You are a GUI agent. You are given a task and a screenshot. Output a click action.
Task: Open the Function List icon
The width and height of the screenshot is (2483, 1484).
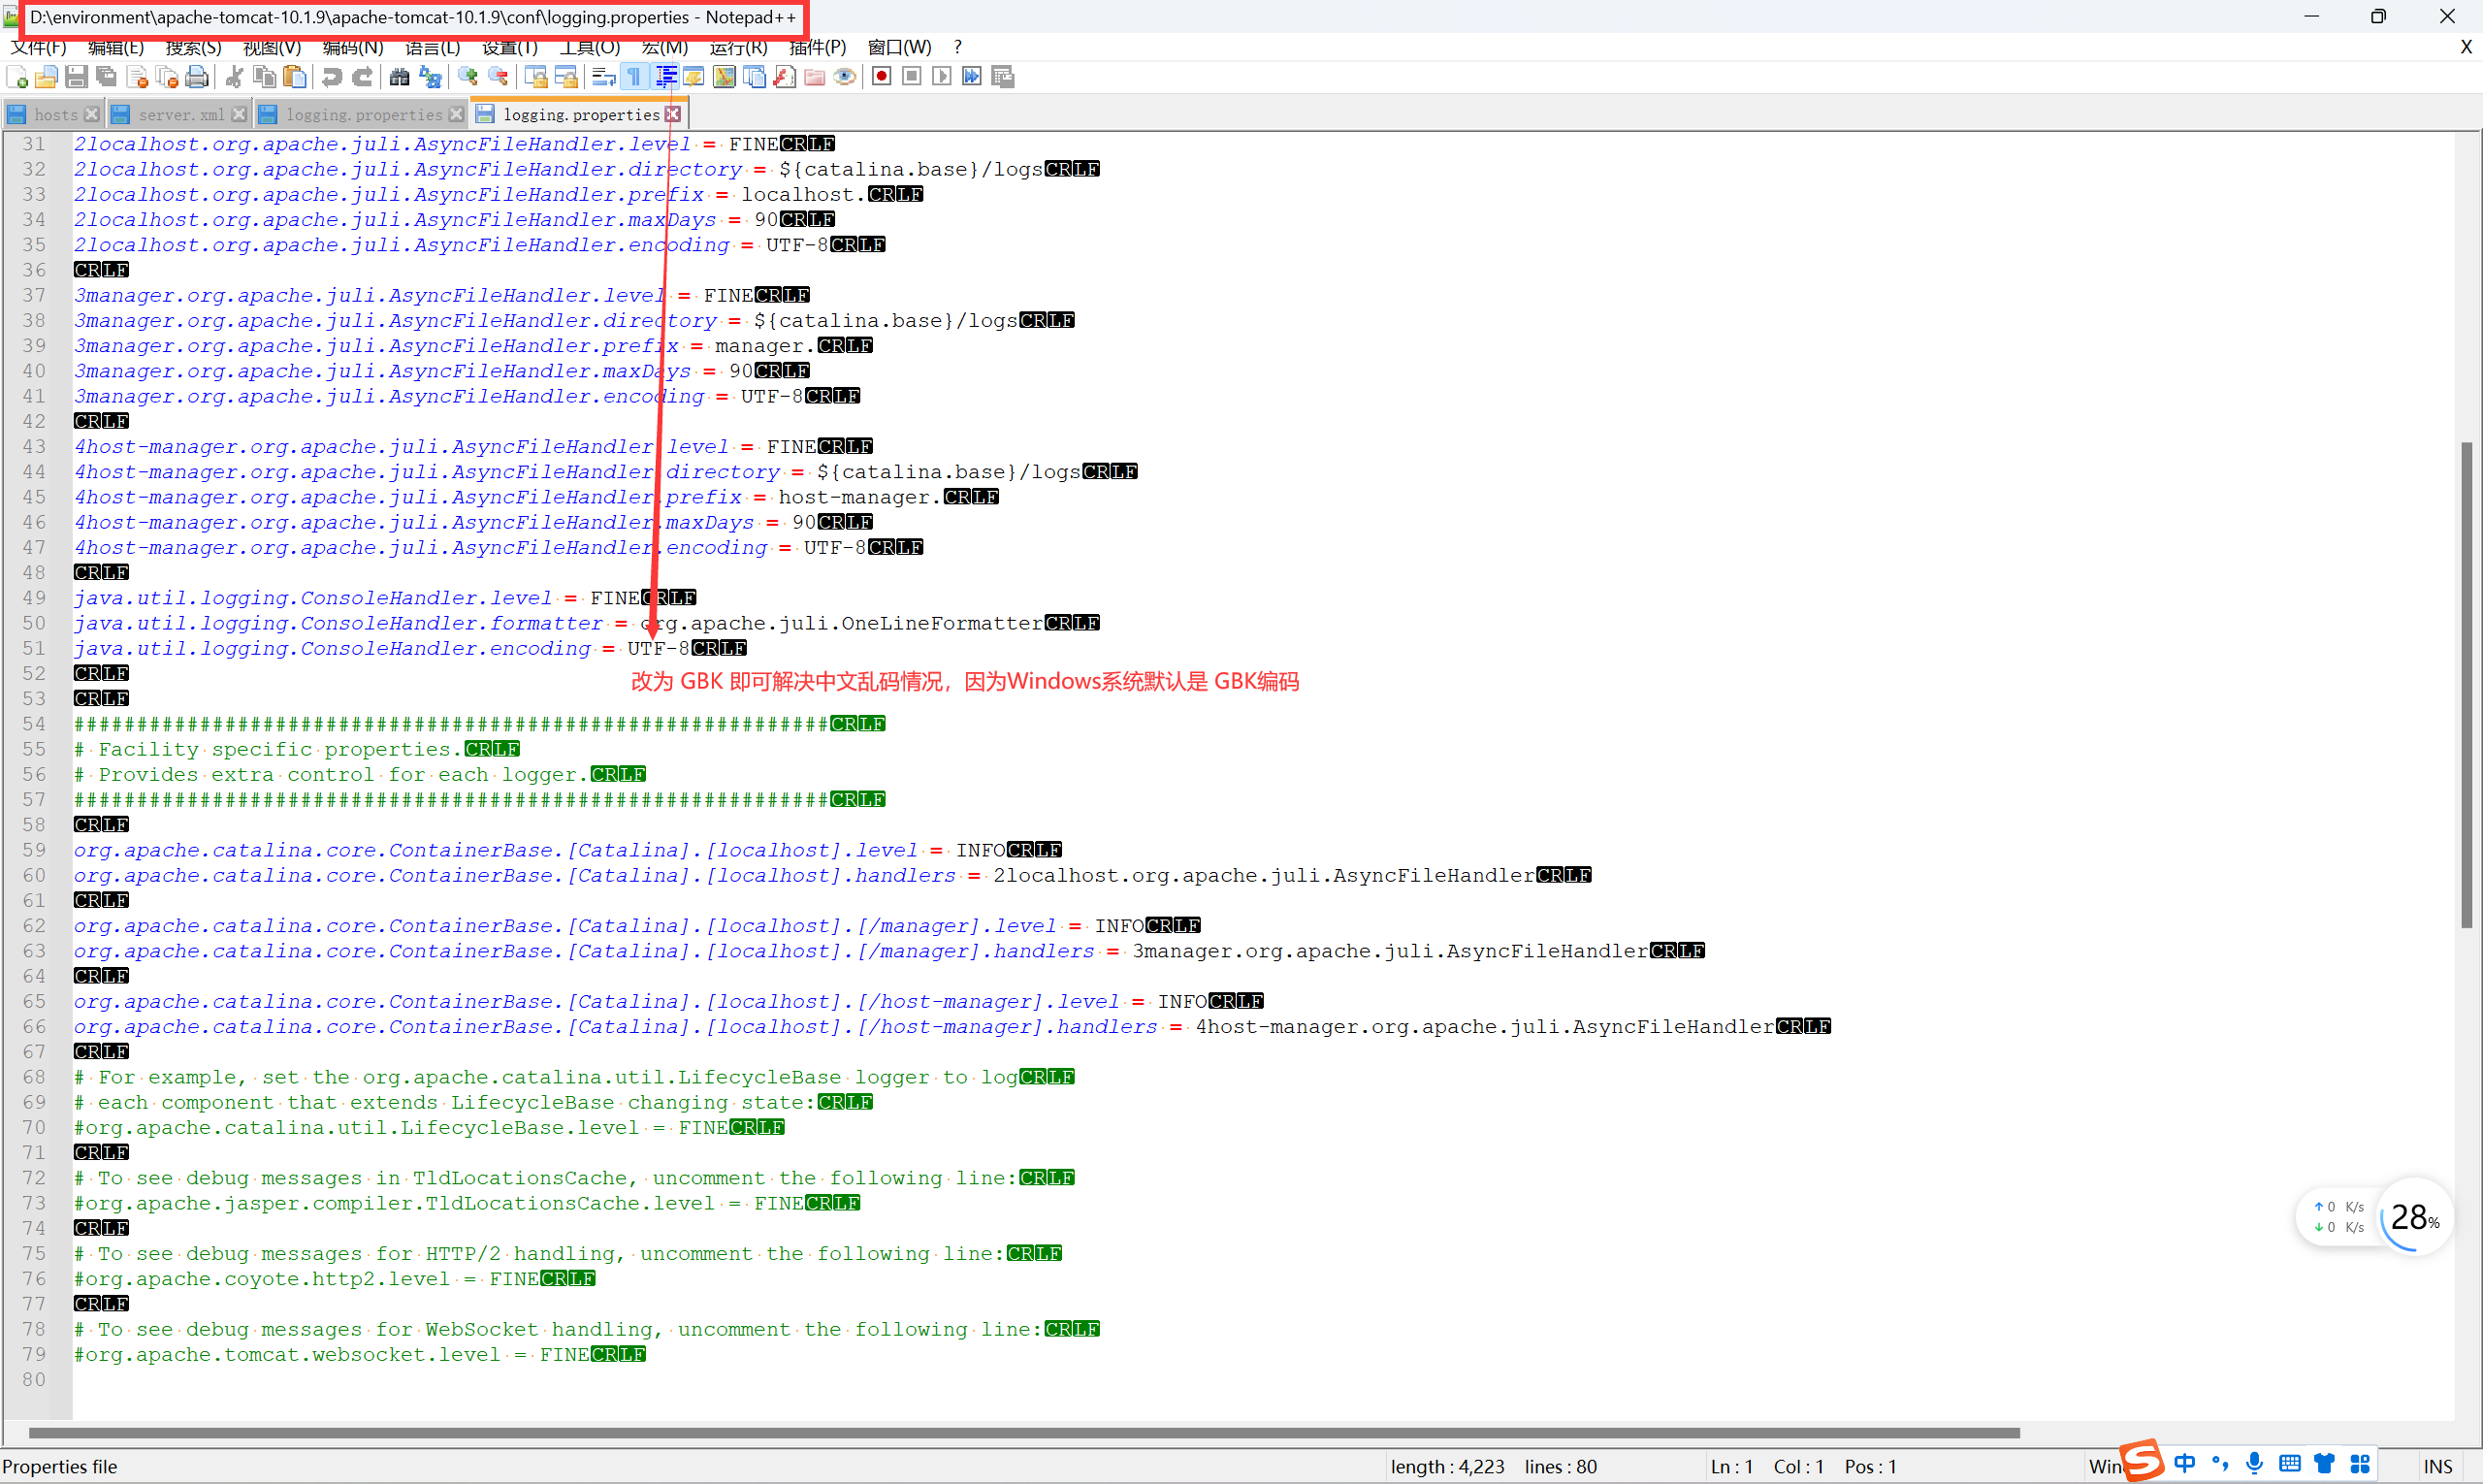pyautogui.click(x=785, y=77)
